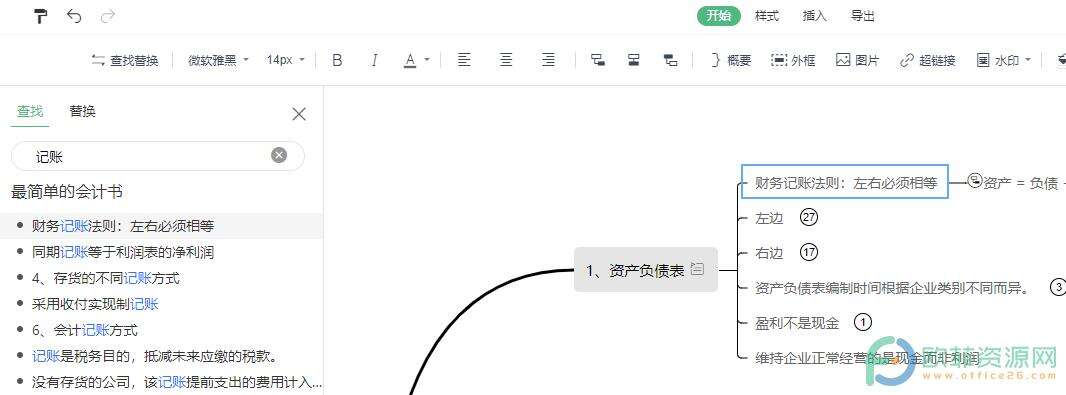Switch to the 导出 tab
This screenshot has width=1066, height=395.
click(x=863, y=16)
